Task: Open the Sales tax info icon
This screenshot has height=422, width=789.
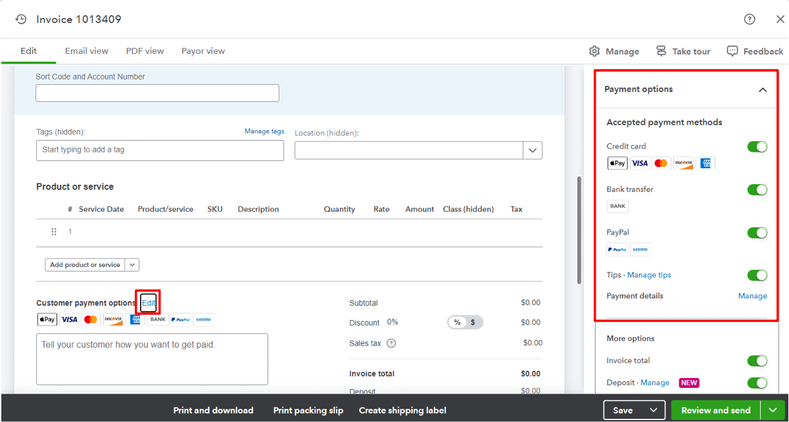Action: click(391, 343)
